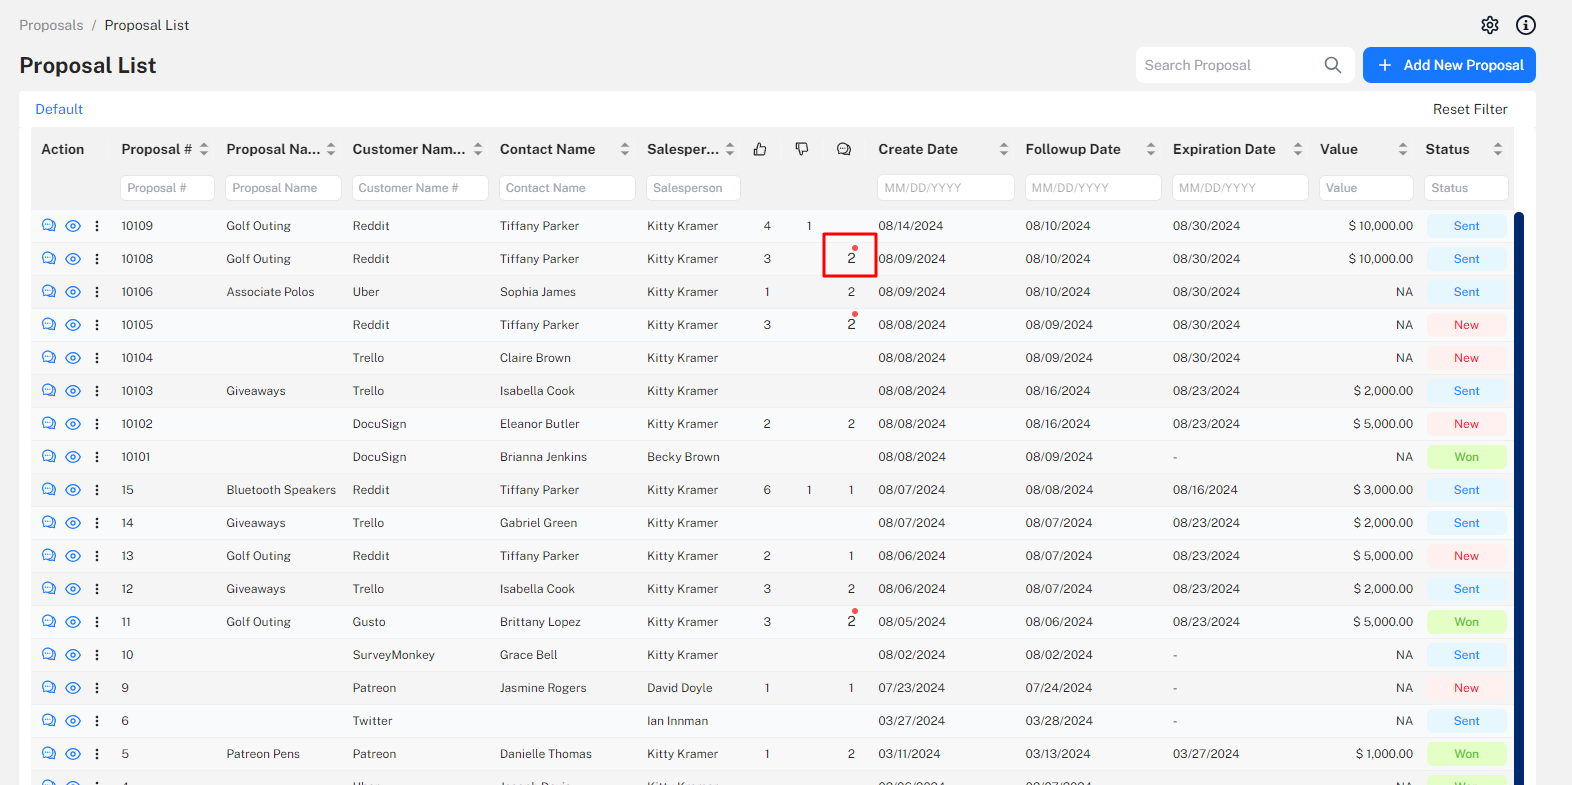This screenshot has width=1572, height=785.
Task: Open three-dot menu for proposal 10101
Action: click(x=97, y=457)
